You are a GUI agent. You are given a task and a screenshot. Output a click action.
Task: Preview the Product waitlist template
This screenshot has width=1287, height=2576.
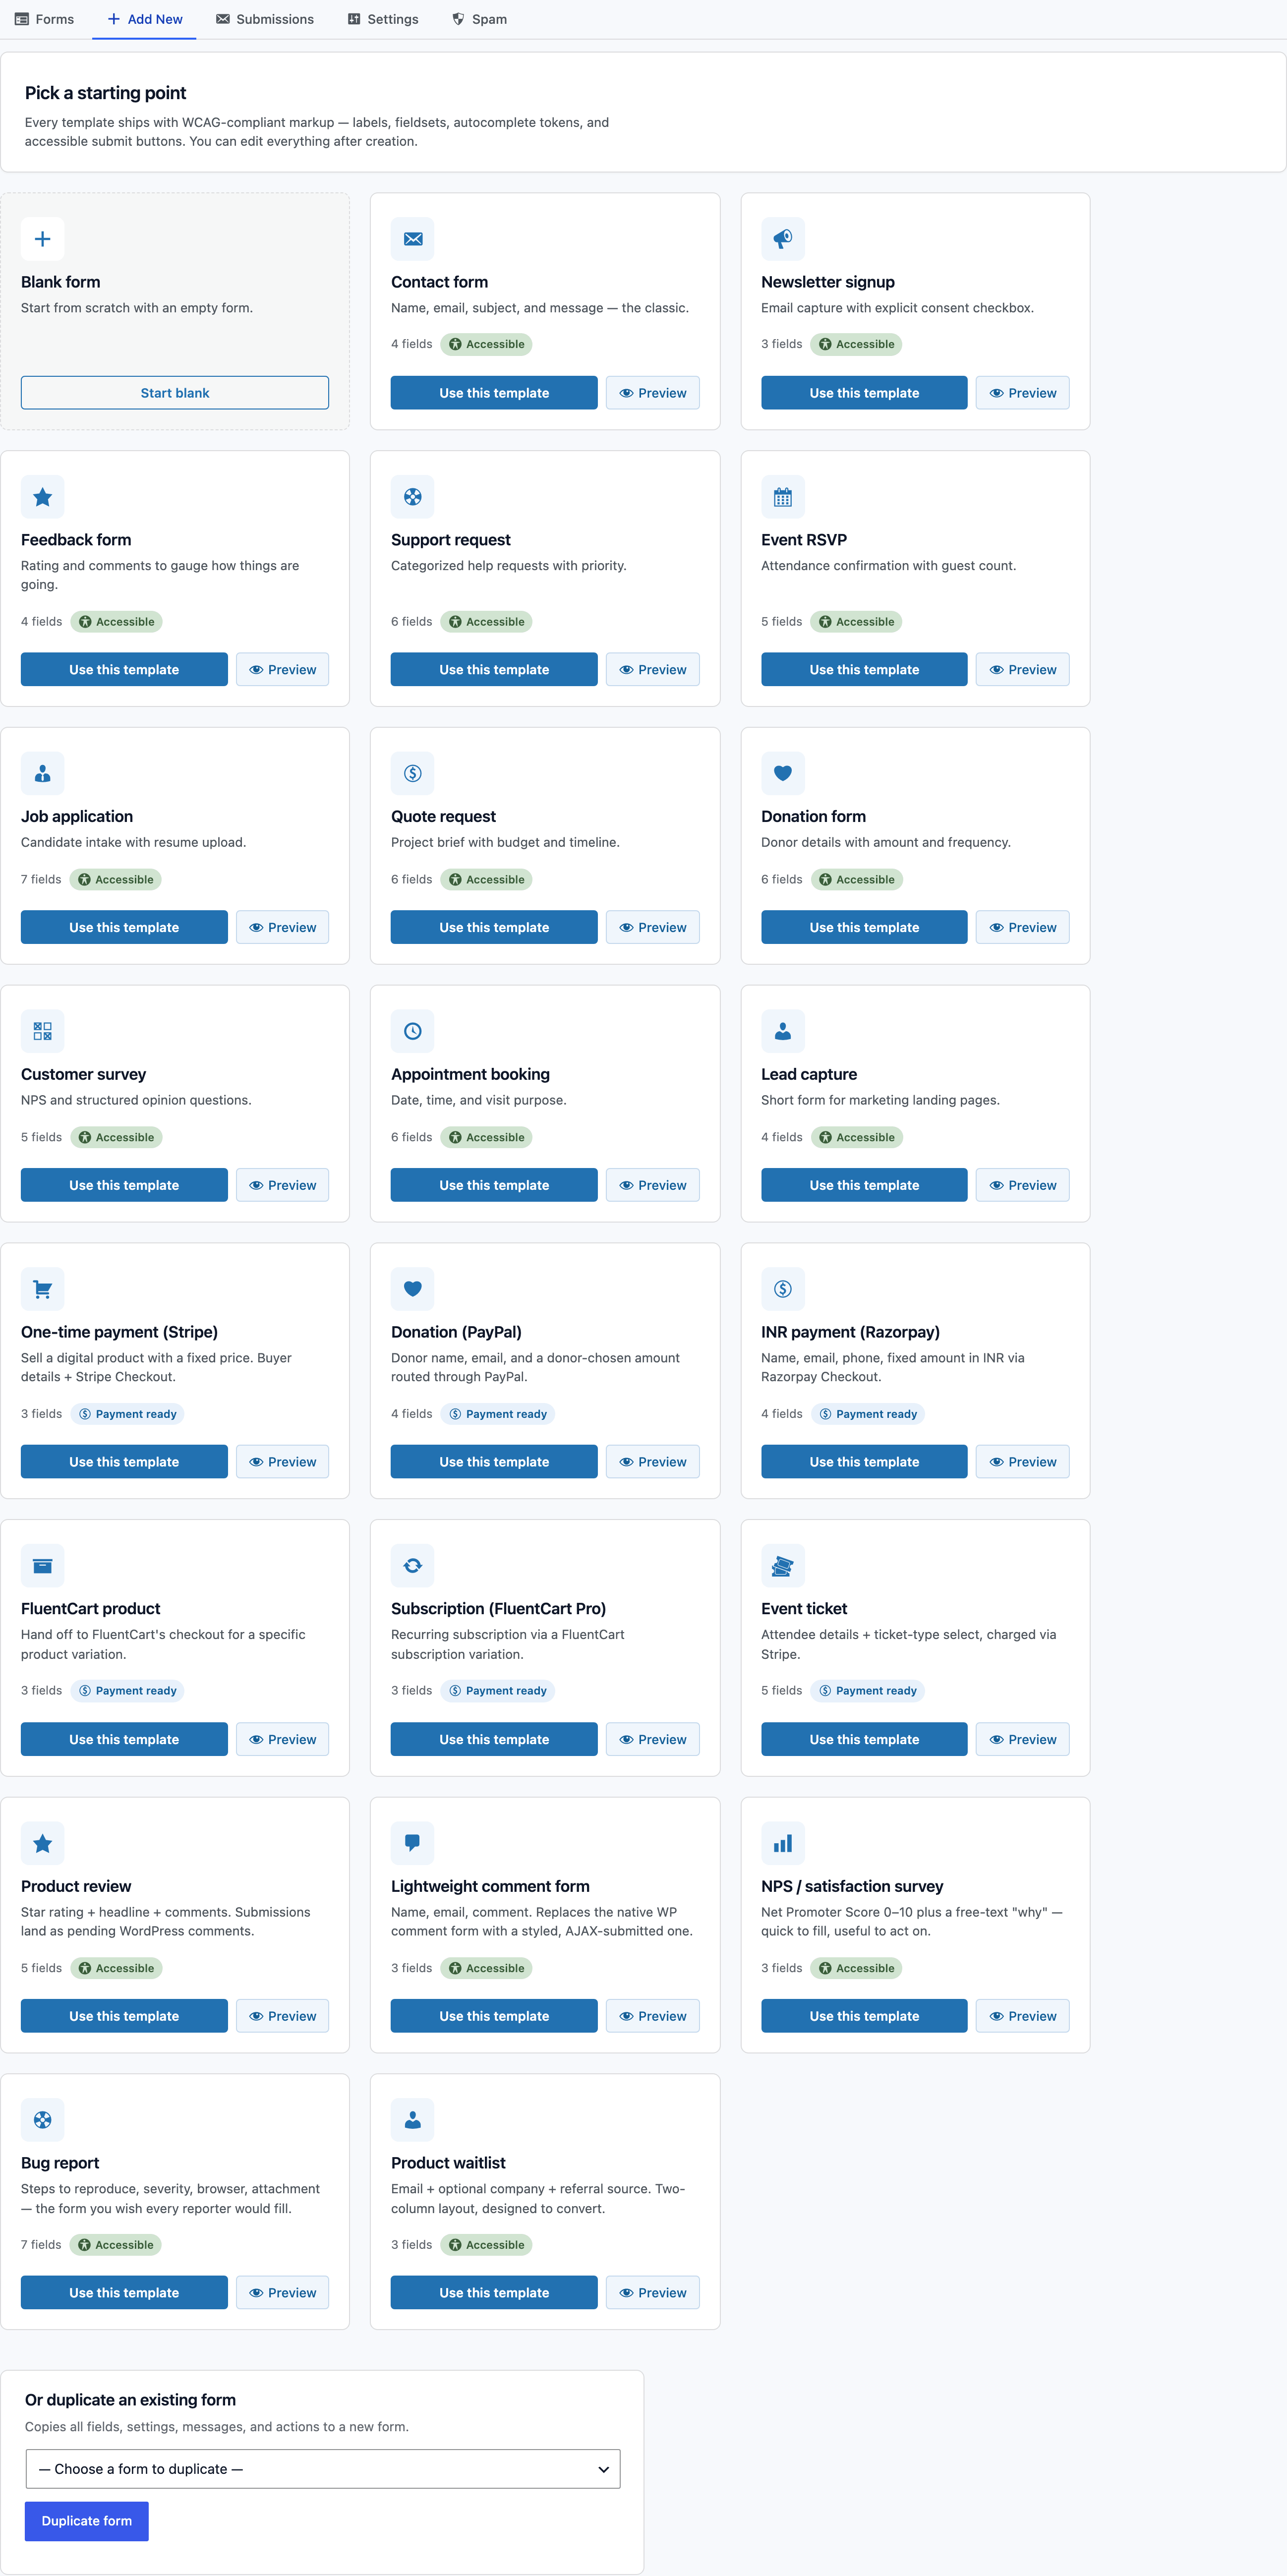point(652,2292)
